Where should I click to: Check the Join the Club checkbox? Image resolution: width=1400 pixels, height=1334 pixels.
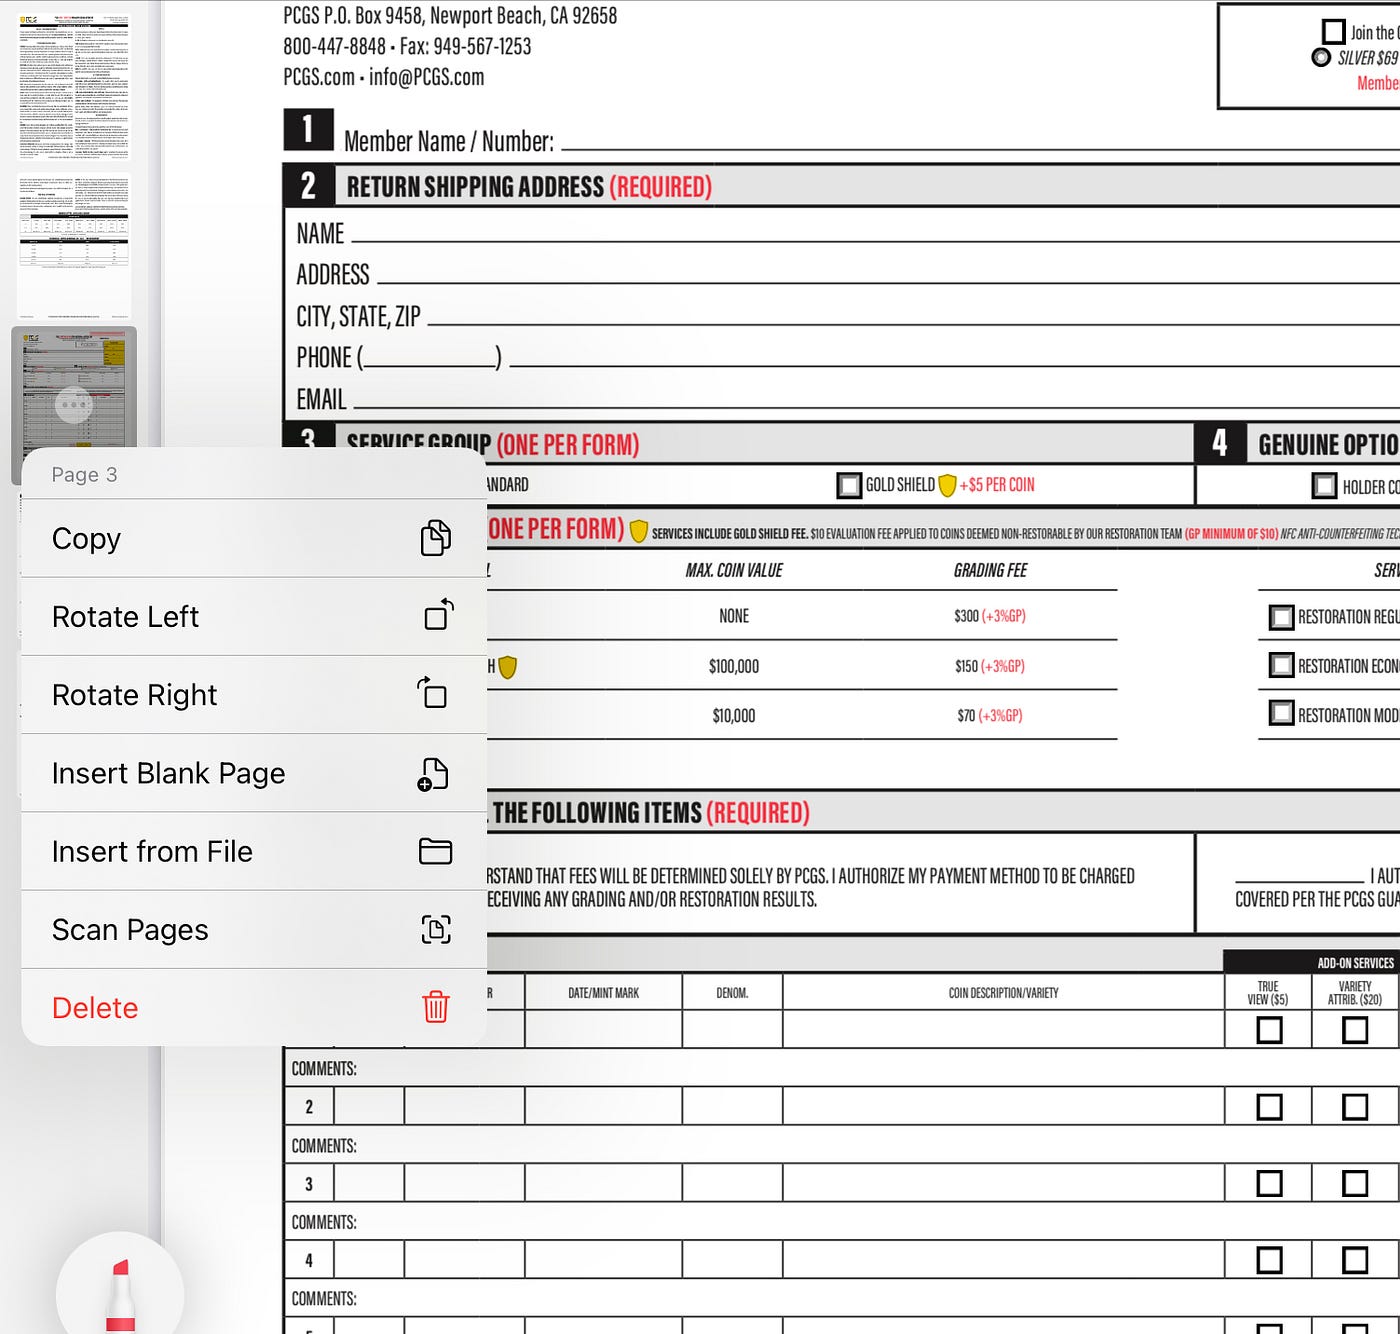coord(1333,32)
